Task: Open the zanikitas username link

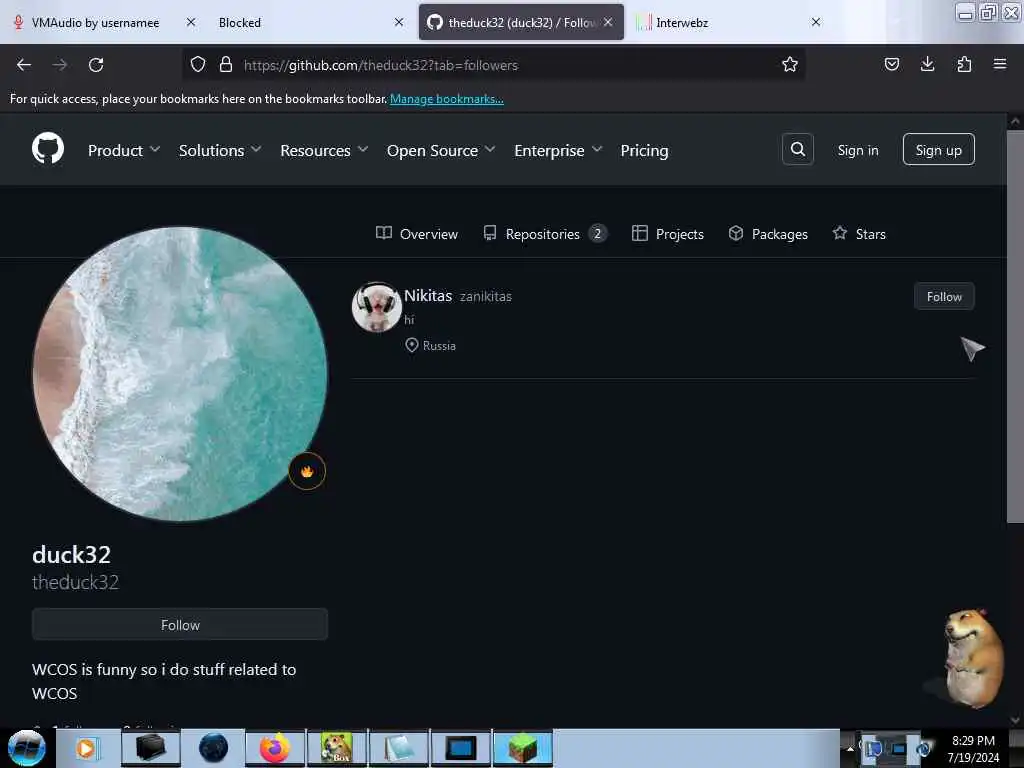Action: 486,296
